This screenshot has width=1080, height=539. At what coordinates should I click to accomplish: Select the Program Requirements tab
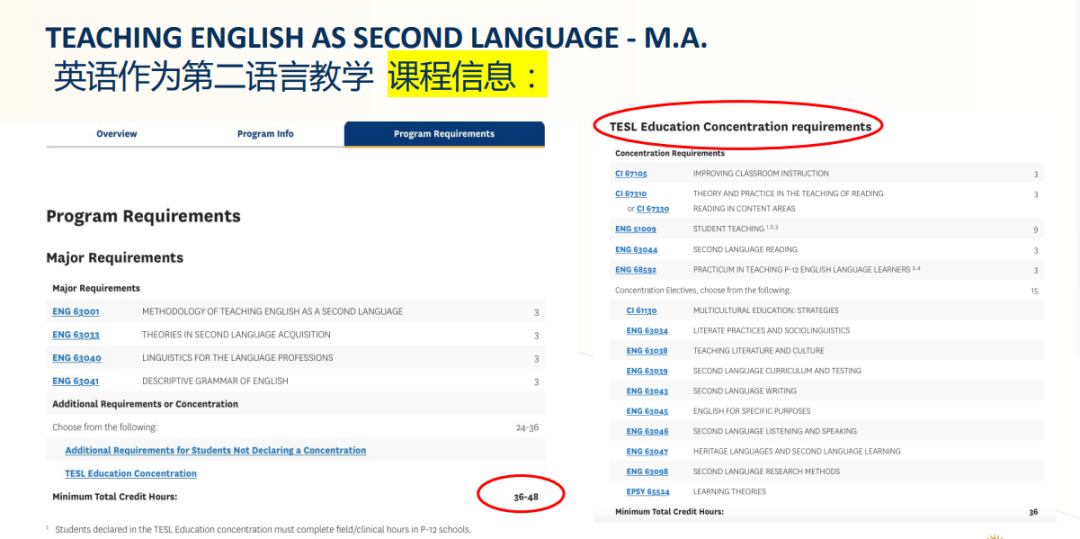click(x=444, y=134)
